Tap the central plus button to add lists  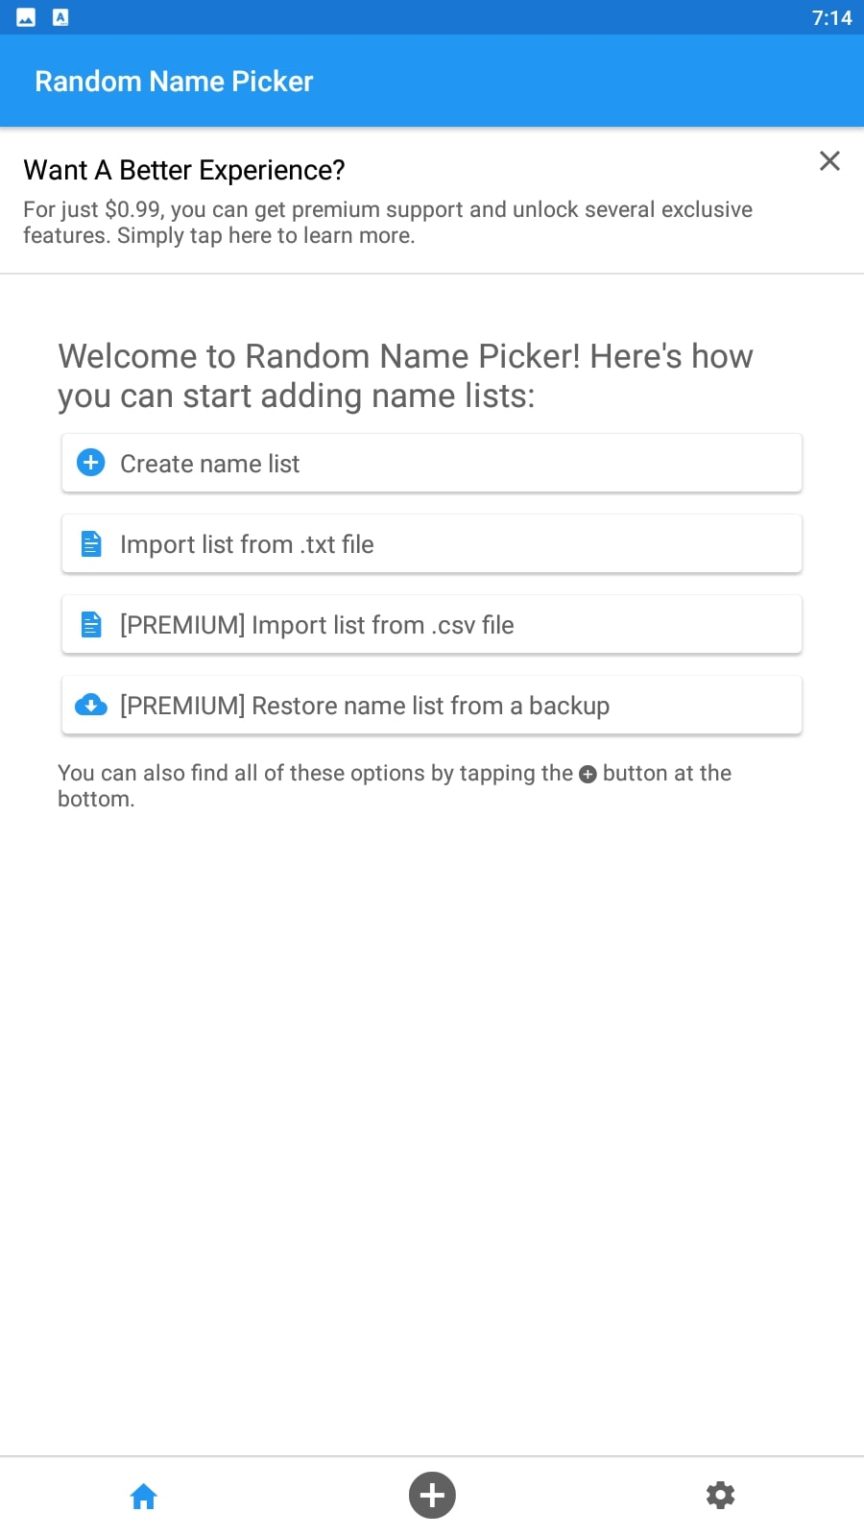[431, 1495]
